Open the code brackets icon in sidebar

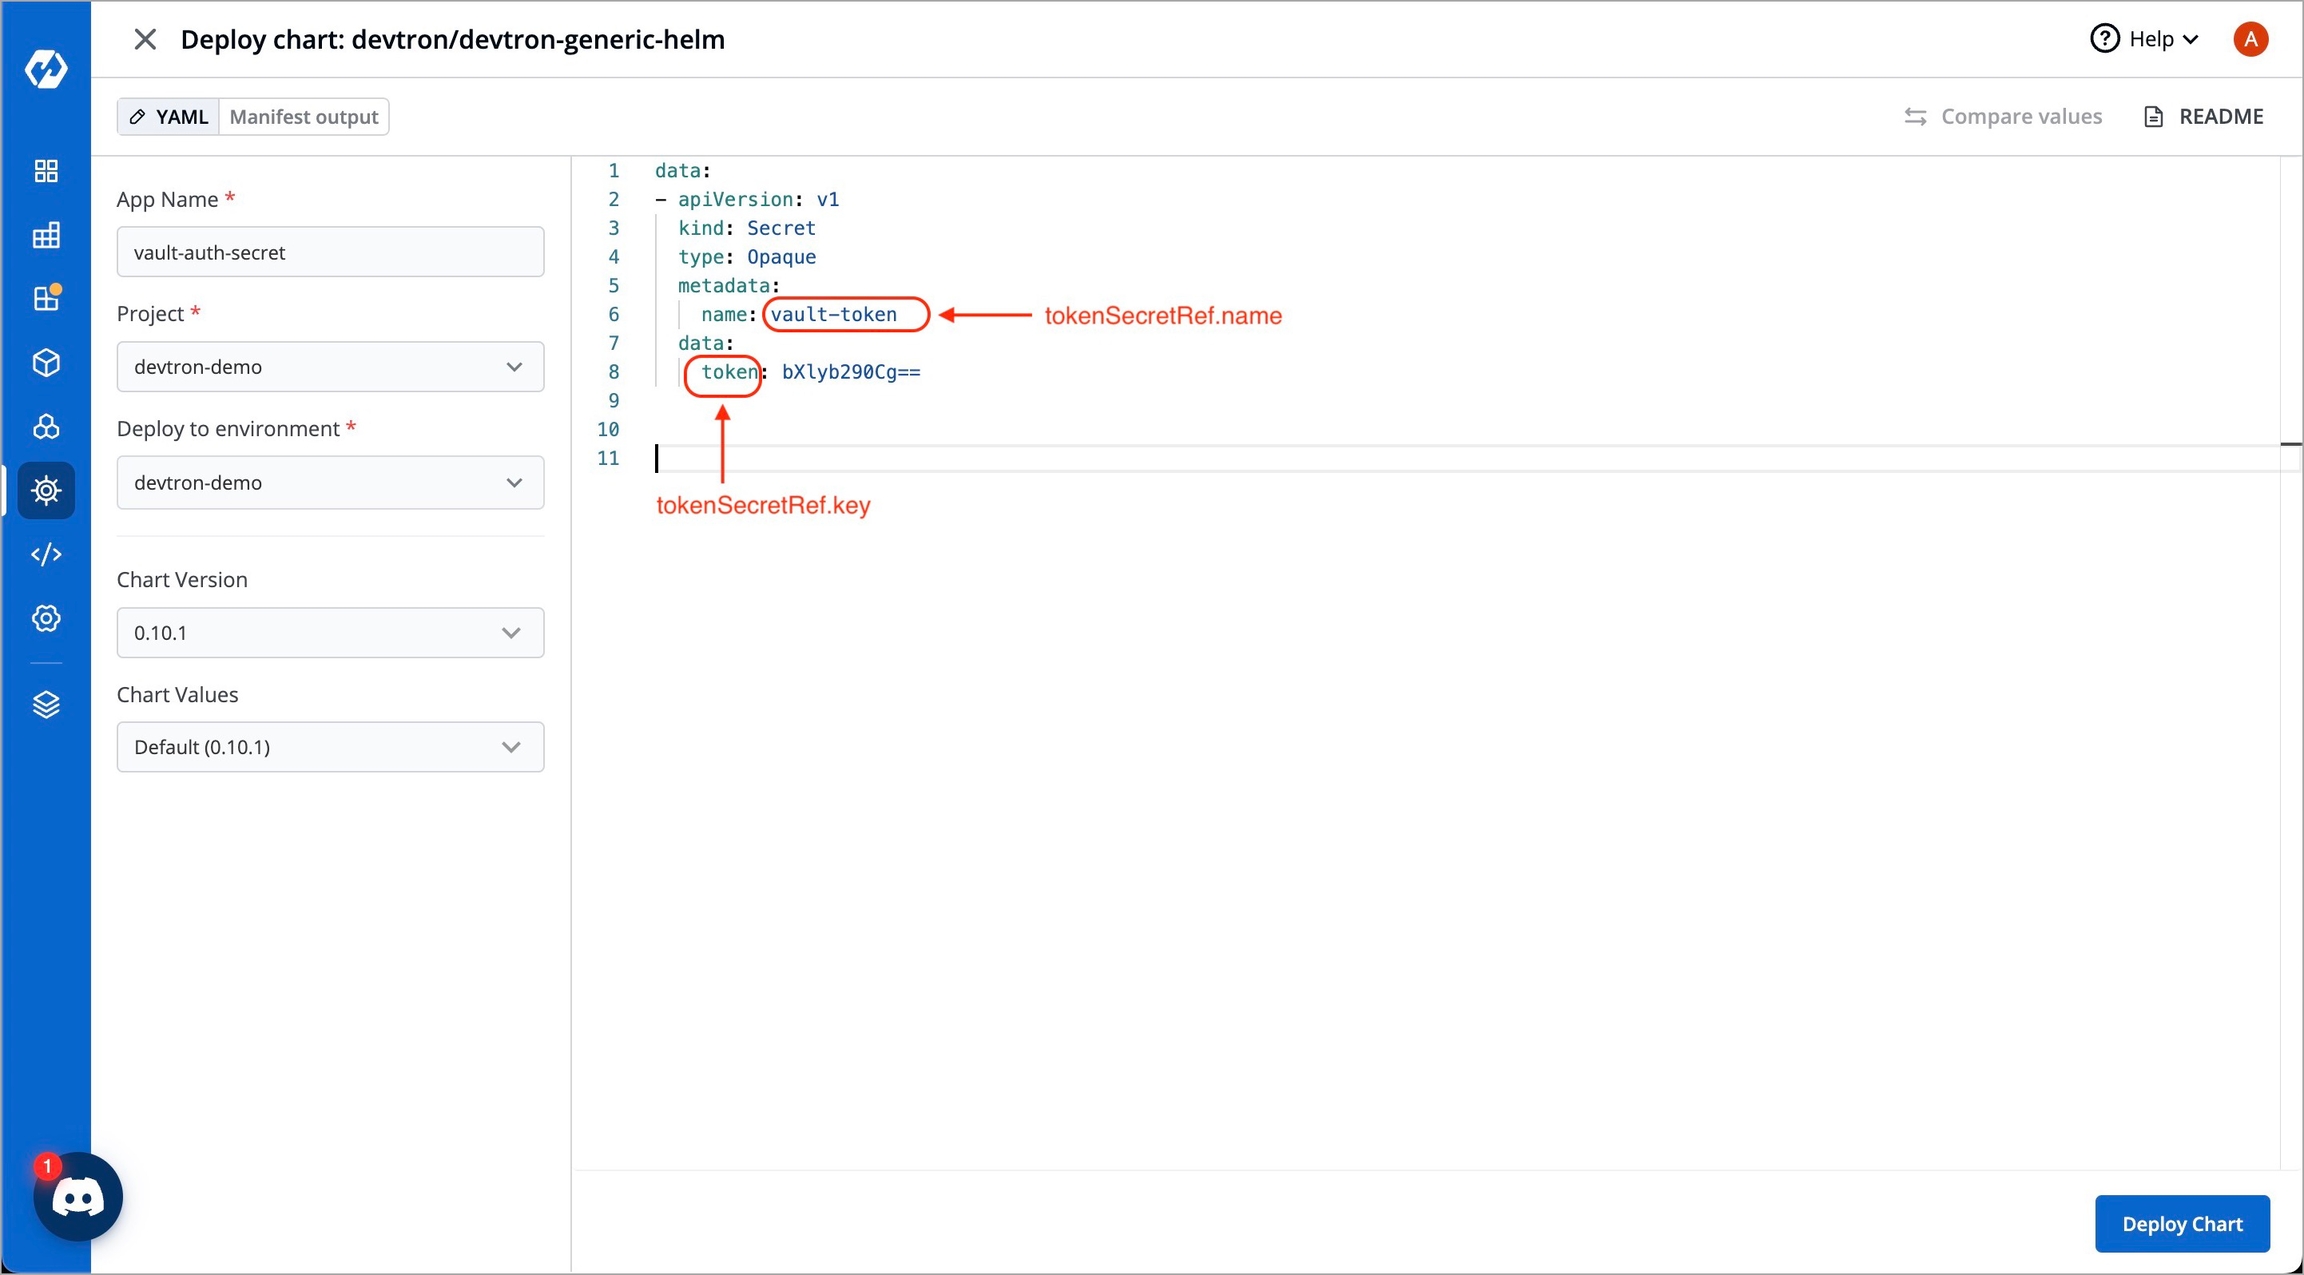coord(46,554)
